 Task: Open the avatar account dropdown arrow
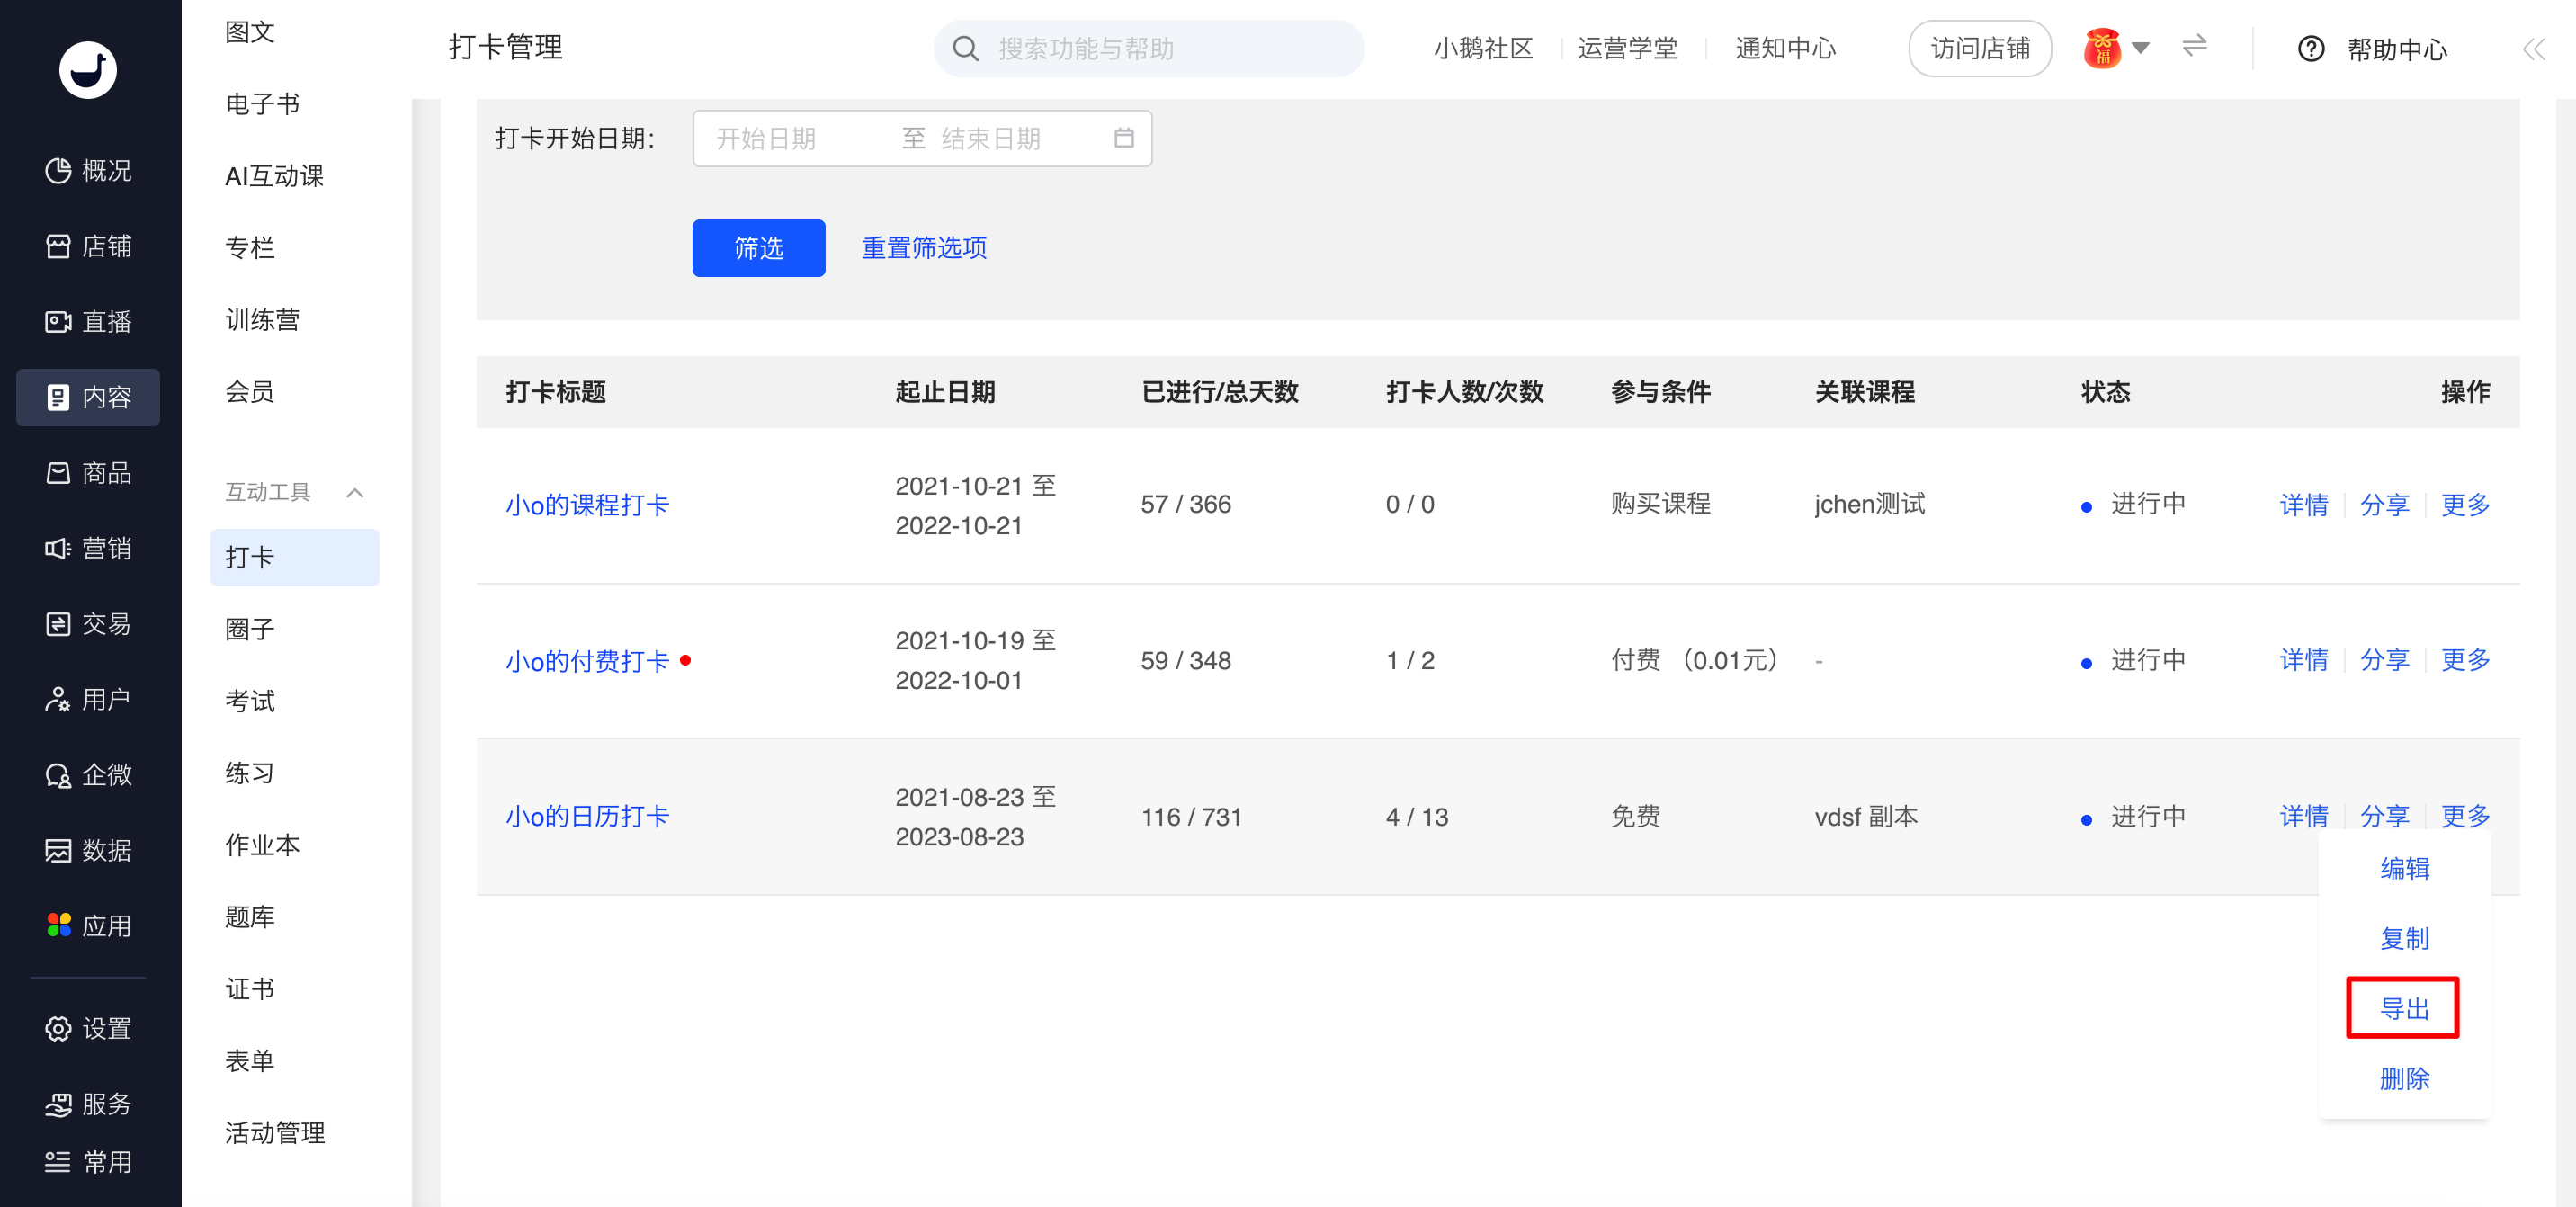point(2141,48)
